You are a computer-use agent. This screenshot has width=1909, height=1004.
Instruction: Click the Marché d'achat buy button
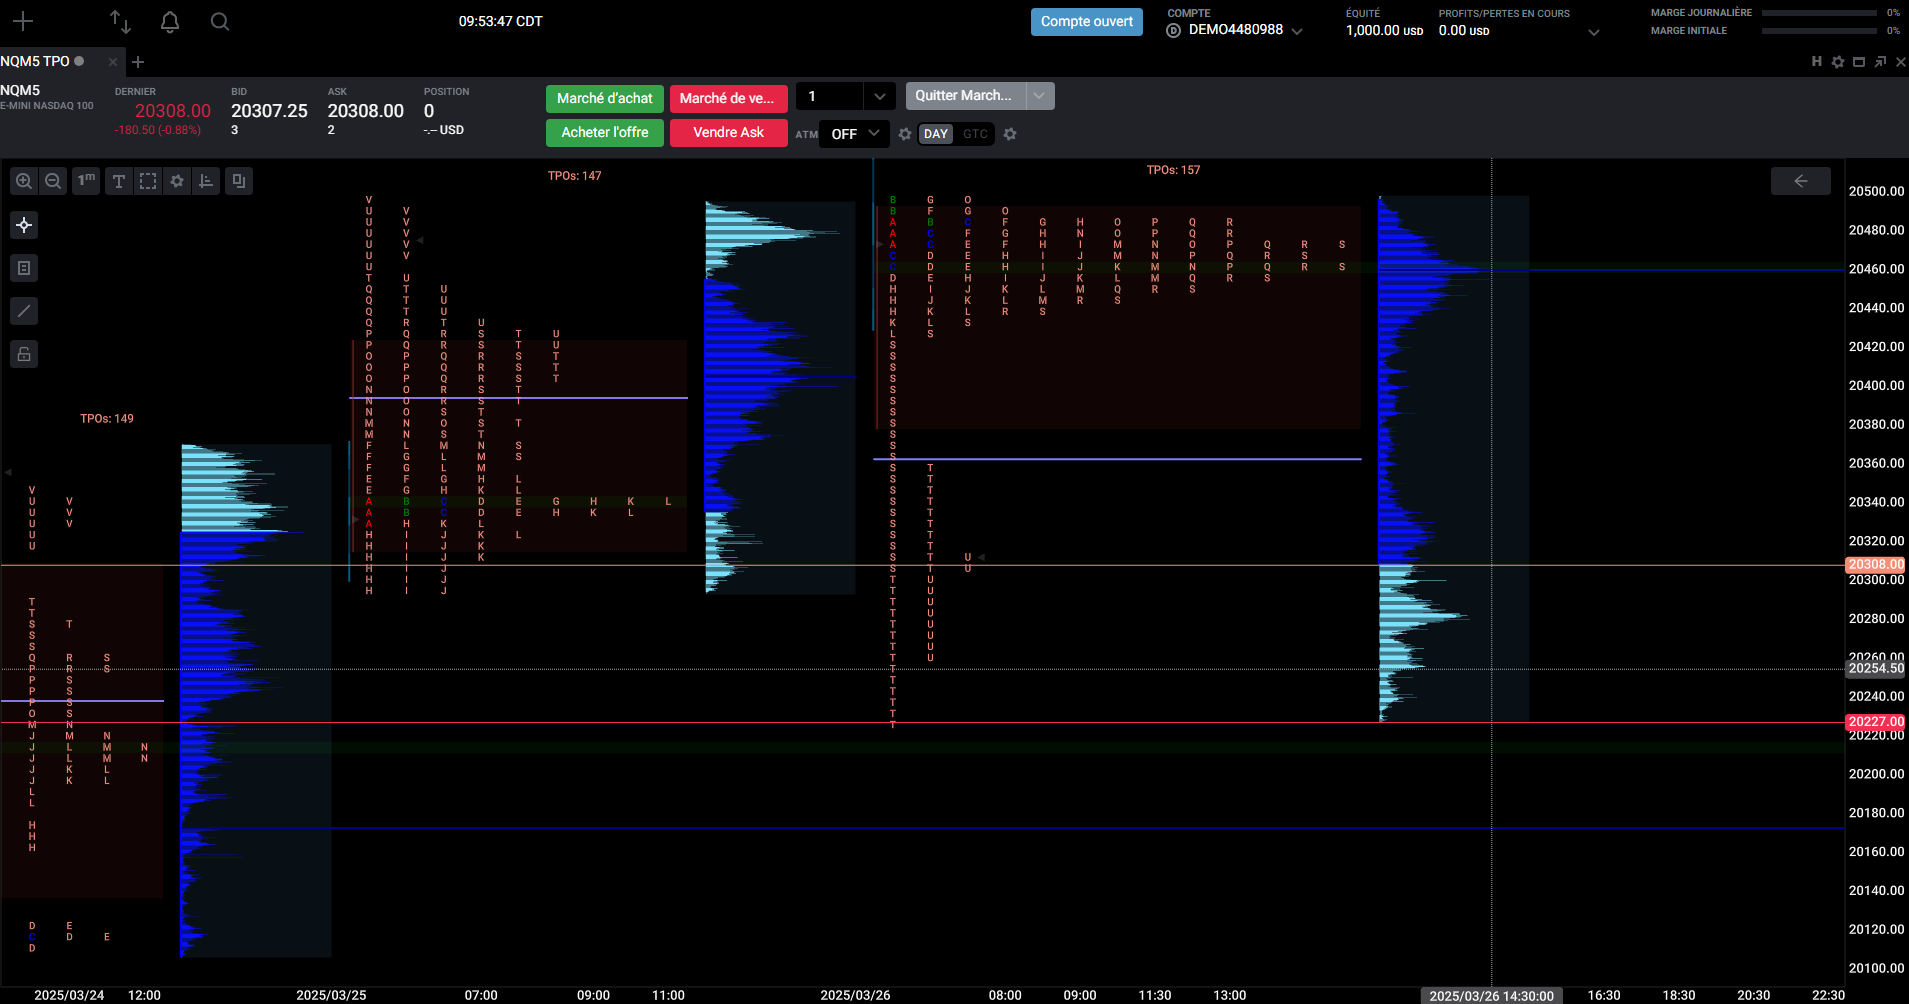click(604, 98)
